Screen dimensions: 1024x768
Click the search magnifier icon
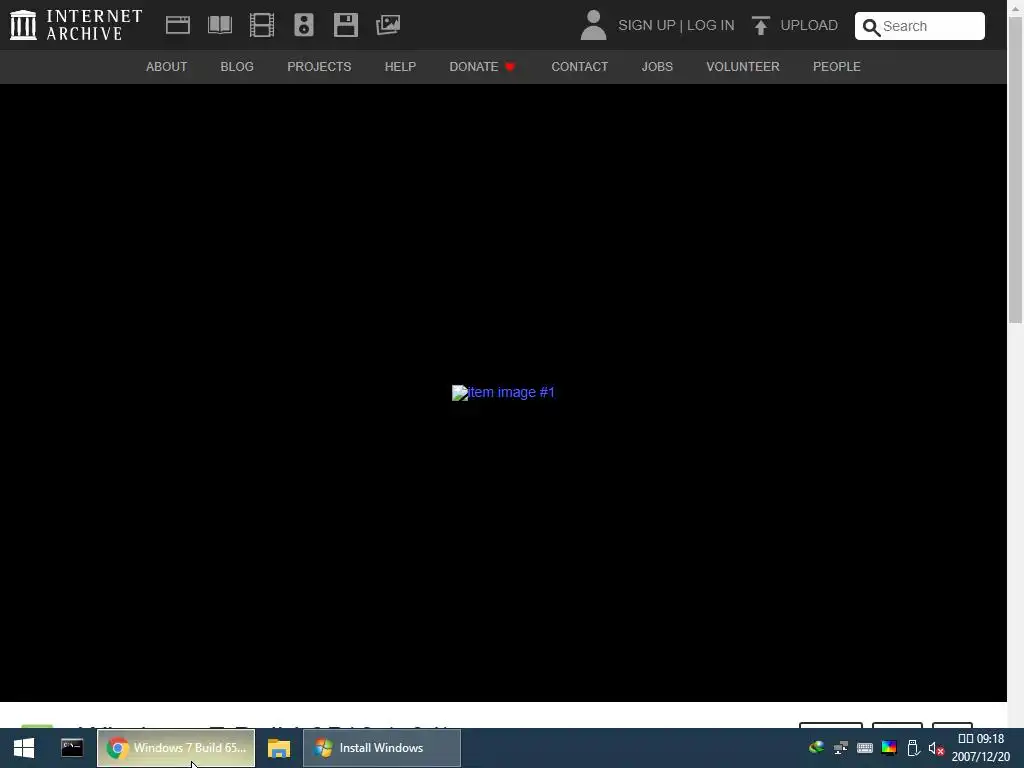(x=871, y=27)
